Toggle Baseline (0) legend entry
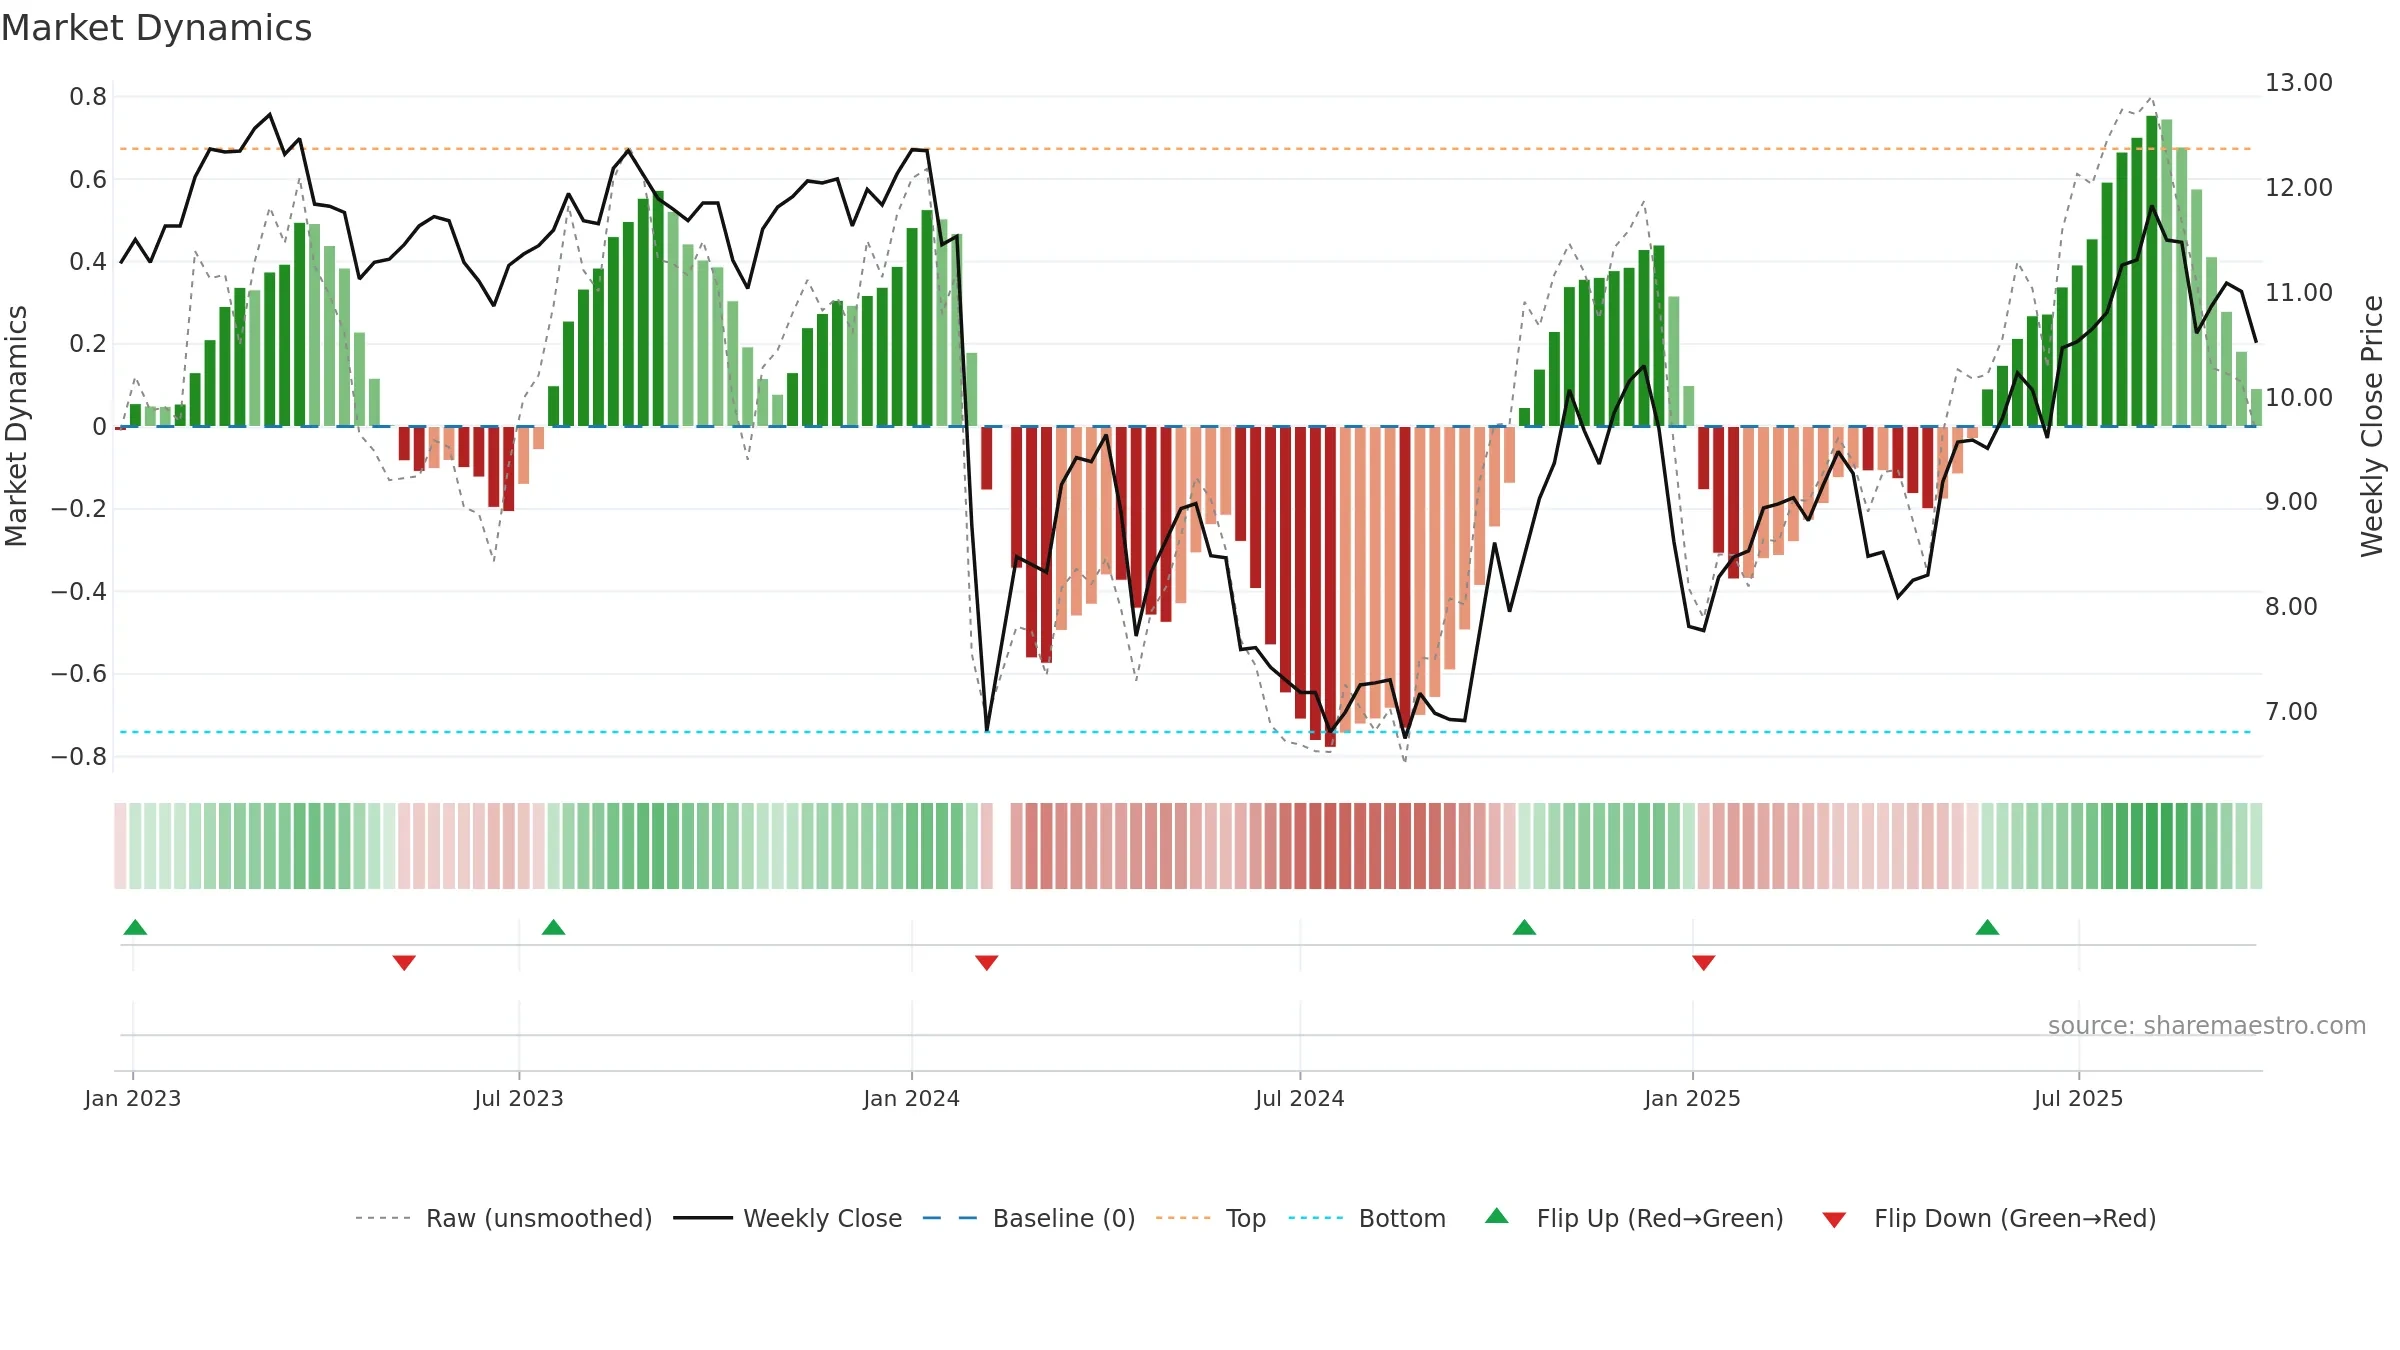 (1029, 1218)
